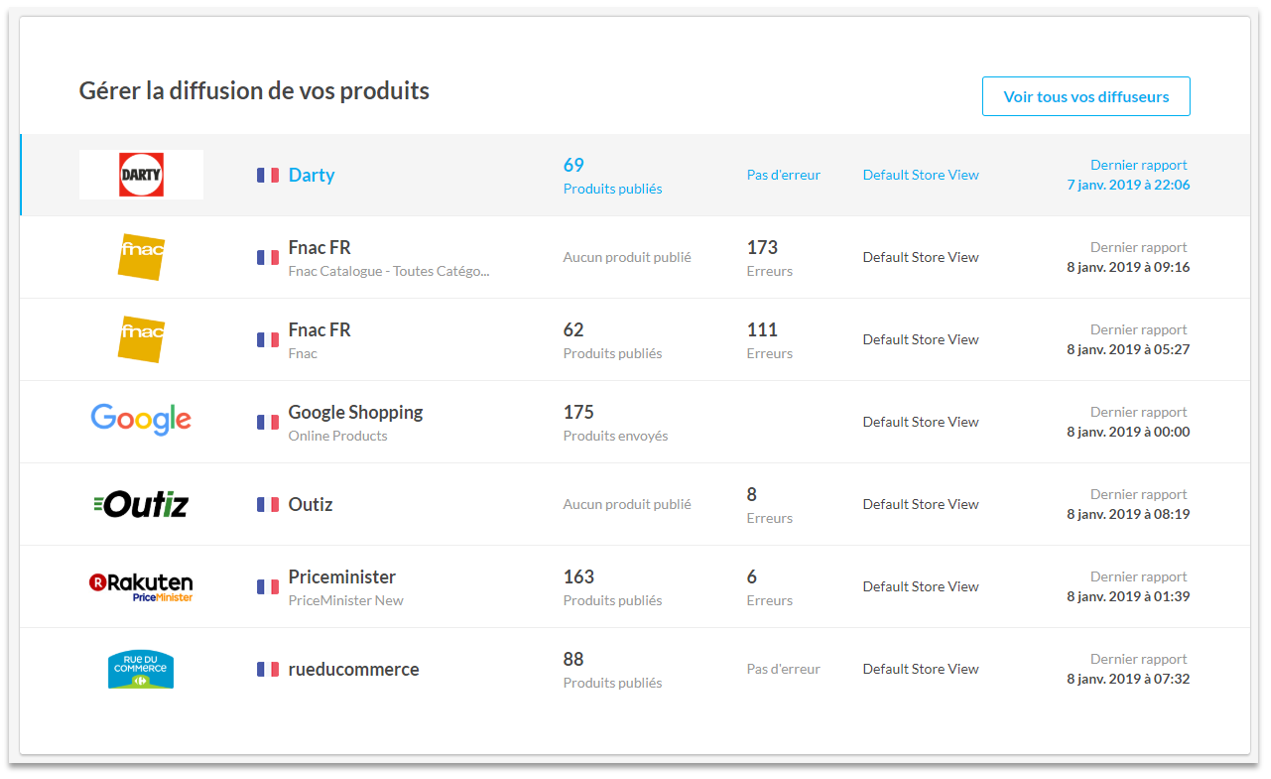Click Priceminister's 6 Erreurs count
The image size is (1271, 779).
click(x=769, y=588)
